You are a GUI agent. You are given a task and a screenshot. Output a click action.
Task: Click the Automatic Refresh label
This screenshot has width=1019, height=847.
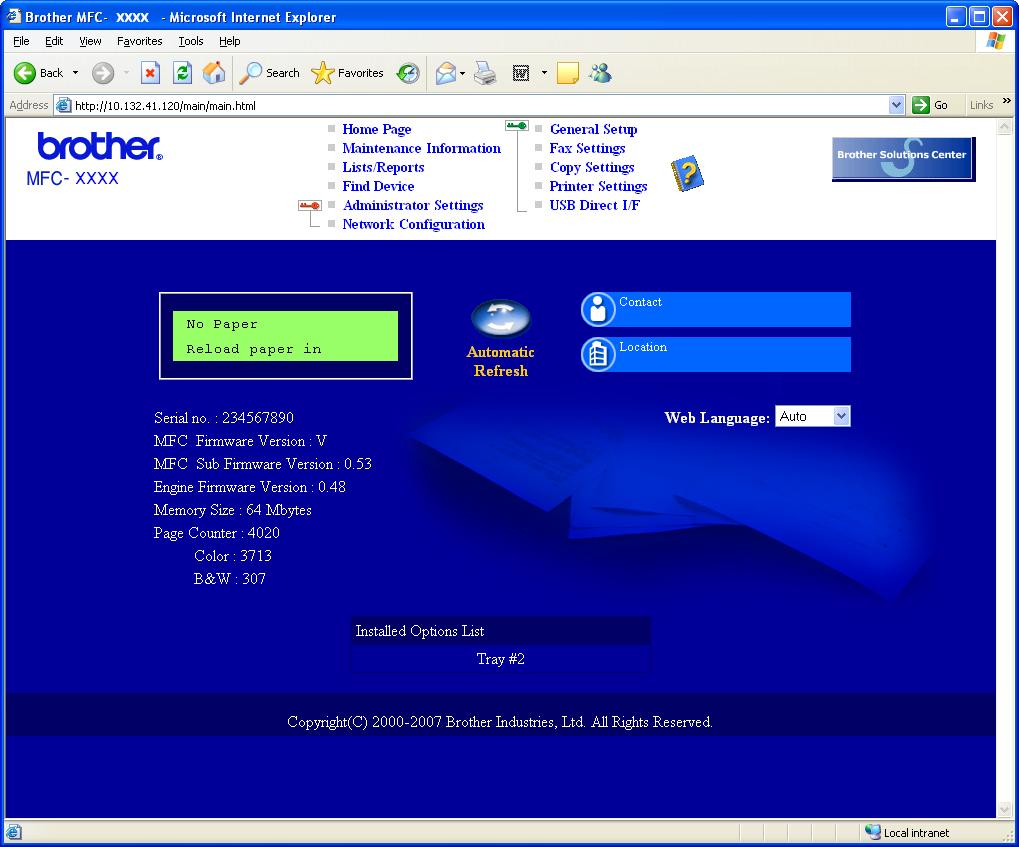pyautogui.click(x=500, y=361)
